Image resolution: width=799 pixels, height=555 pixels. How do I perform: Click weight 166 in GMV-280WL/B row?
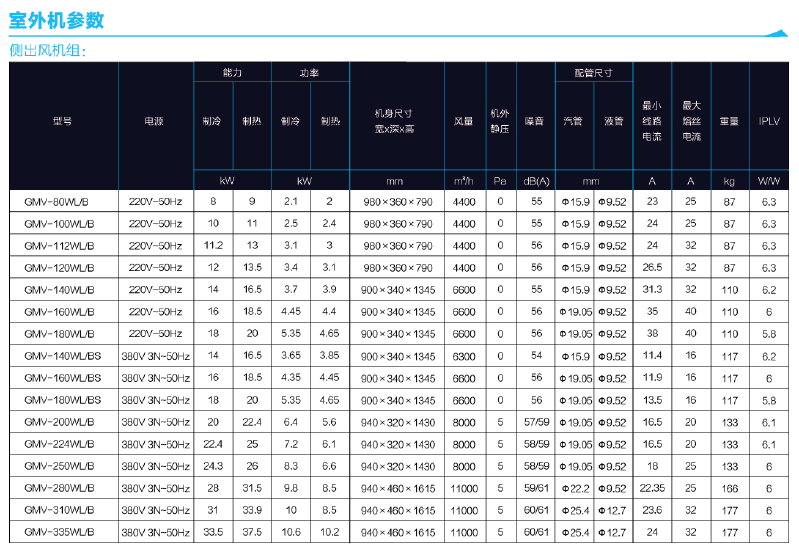[730, 489]
